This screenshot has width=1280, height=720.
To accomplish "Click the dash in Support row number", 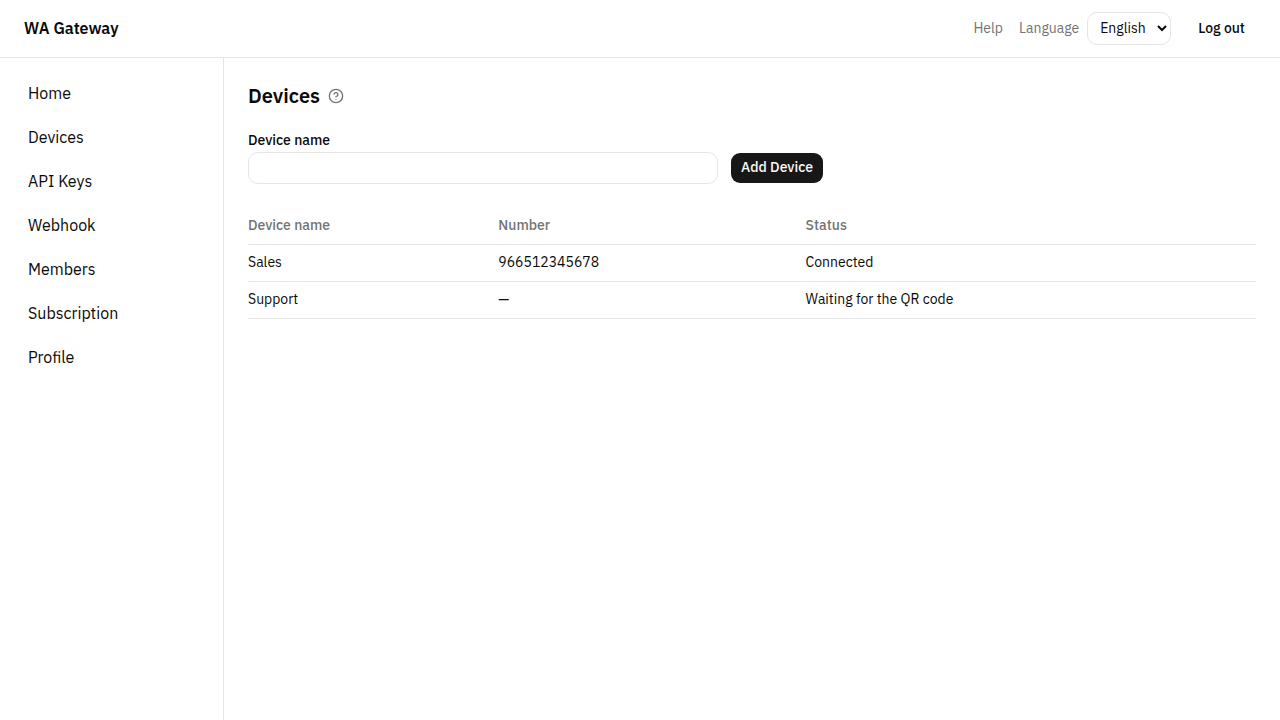I will 504,299.
